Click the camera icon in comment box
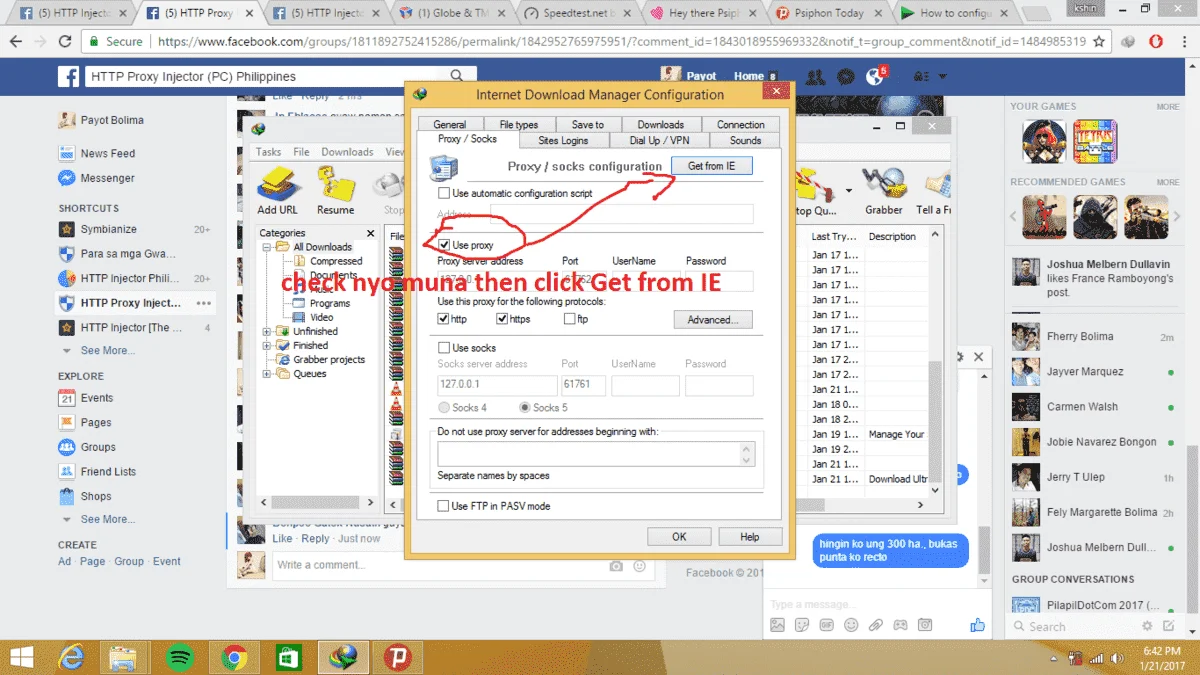Image resolution: width=1200 pixels, height=675 pixels. tap(617, 565)
